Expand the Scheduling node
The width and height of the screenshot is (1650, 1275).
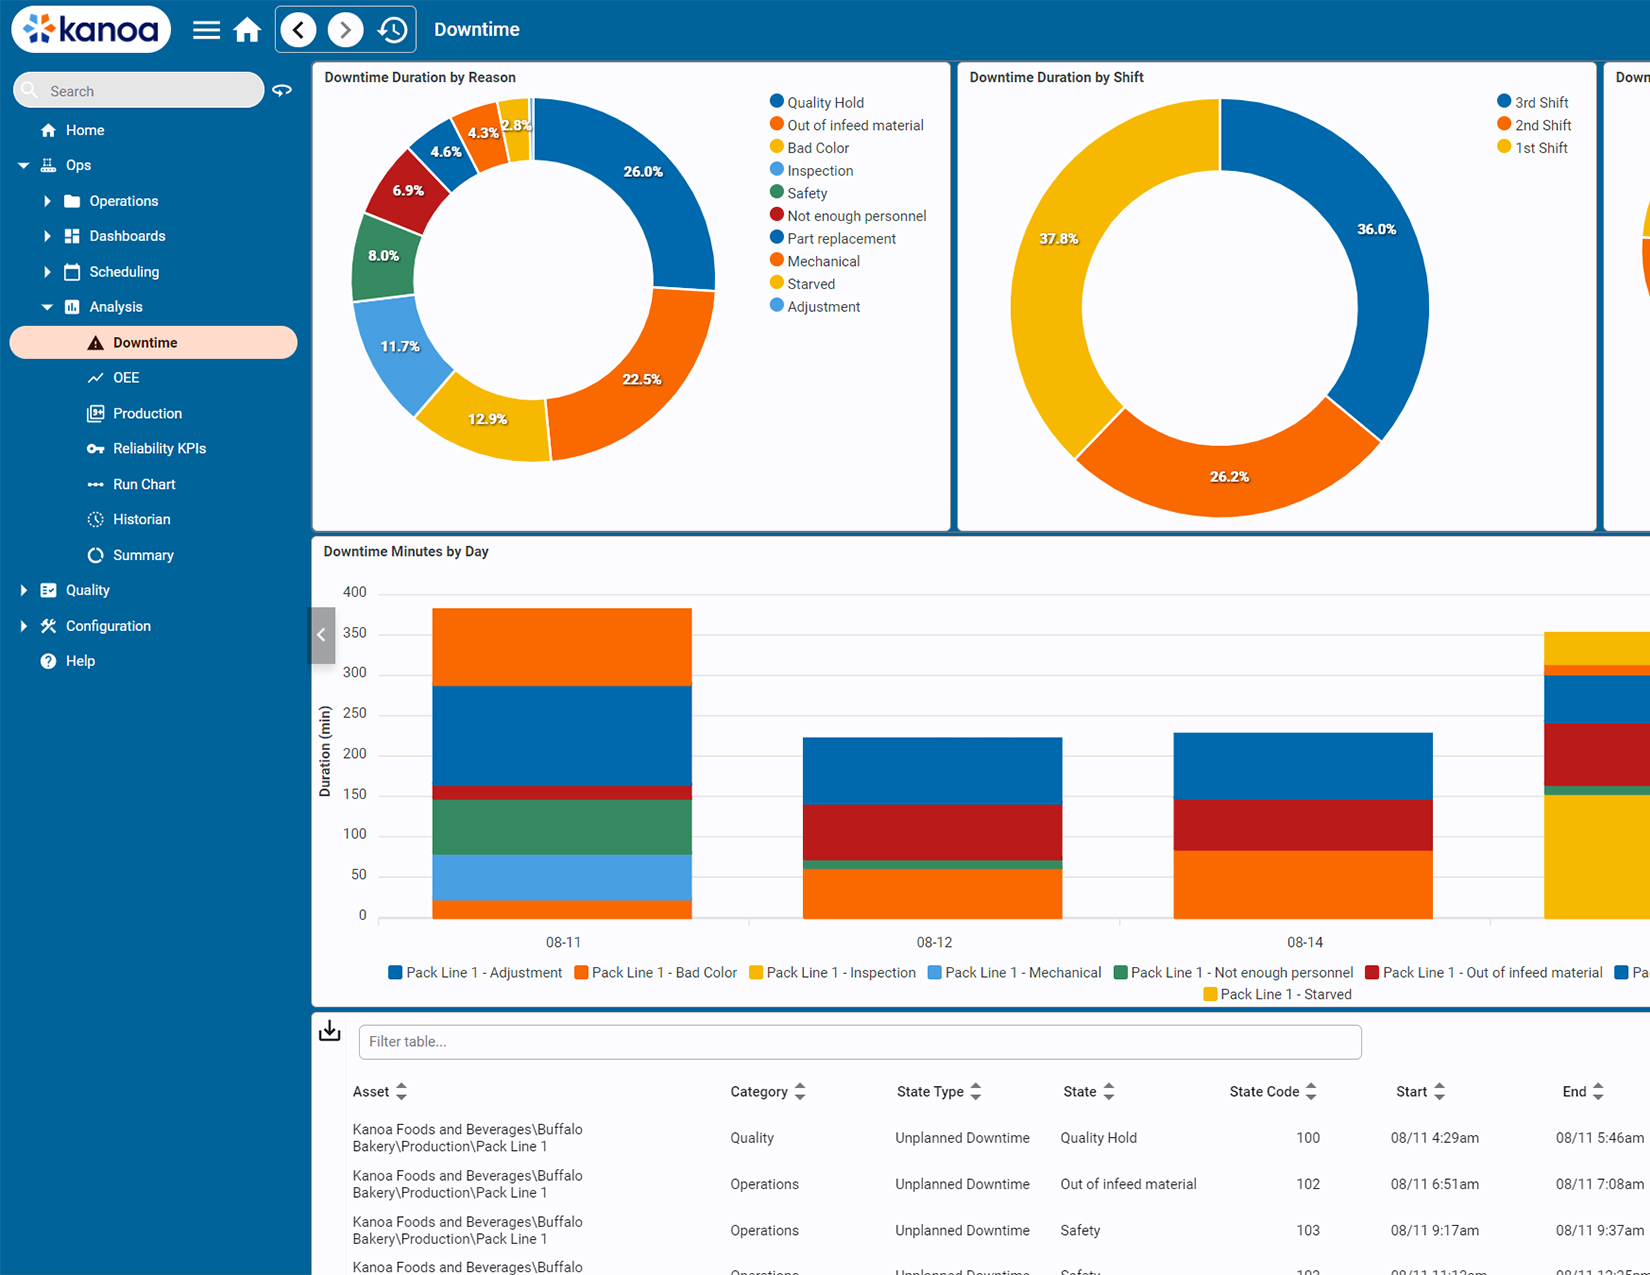pyautogui.click(x=47, y=272)
